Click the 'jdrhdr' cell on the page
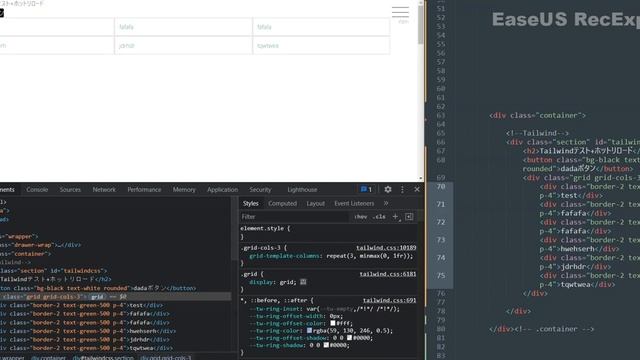This screenshot has width=640, height=360. coord(183,45)
